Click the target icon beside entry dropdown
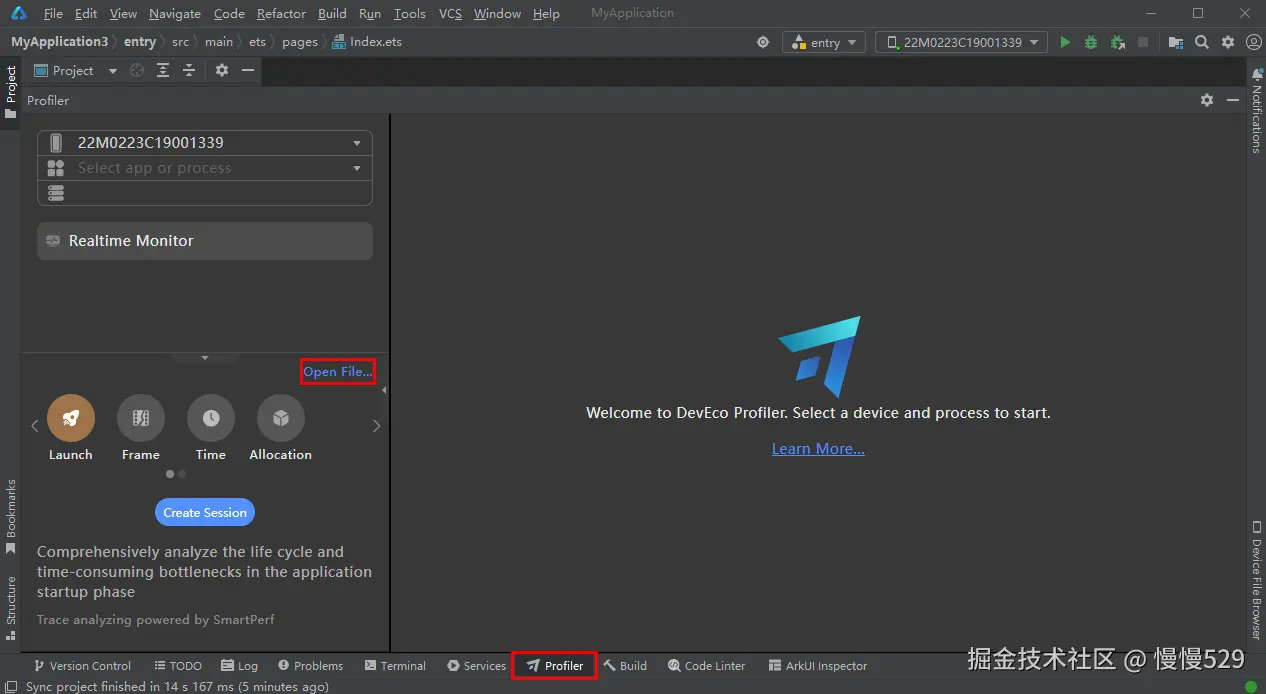Image resolution: width=1266 pixels, height=694 pixels. 763,42
